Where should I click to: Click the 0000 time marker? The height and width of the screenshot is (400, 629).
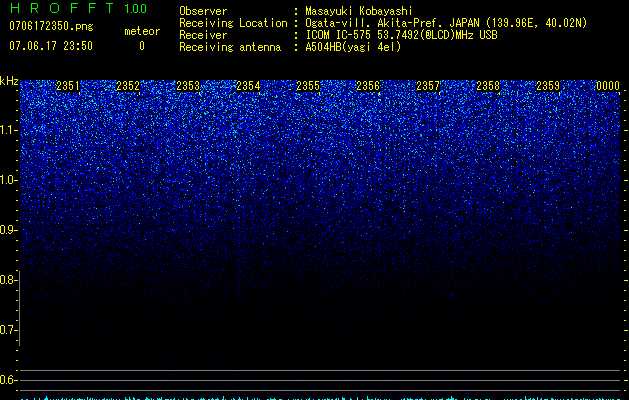coord(608,86)
